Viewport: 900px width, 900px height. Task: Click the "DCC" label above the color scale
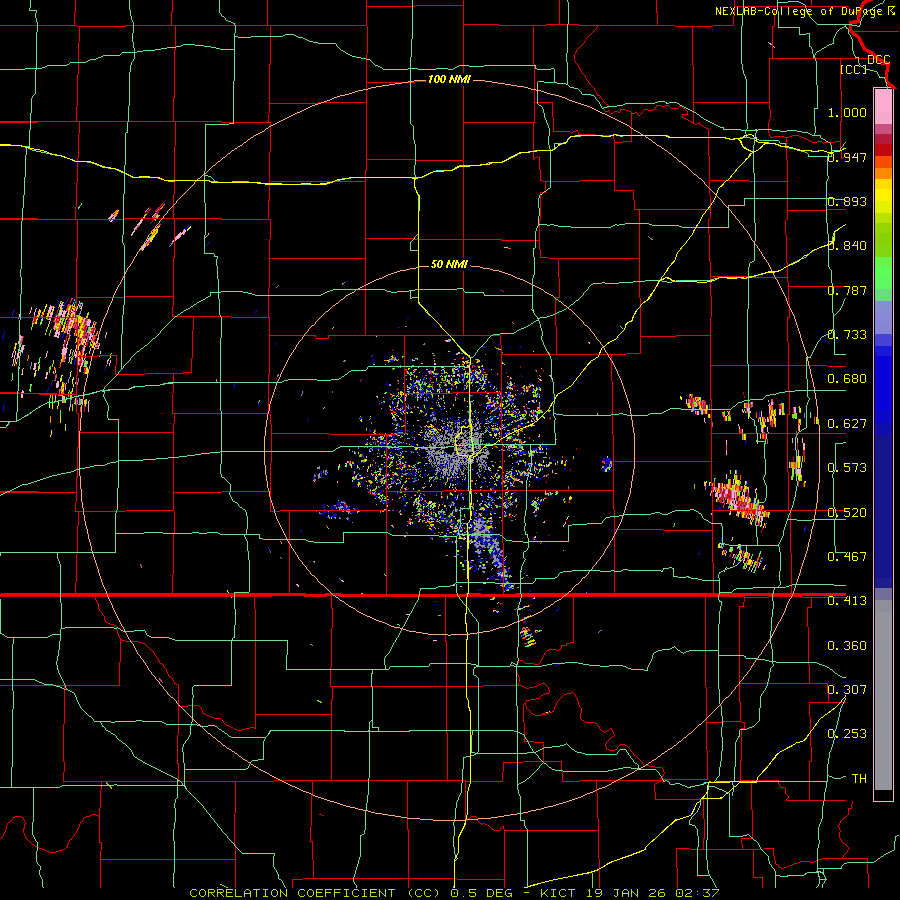(878, 60)
